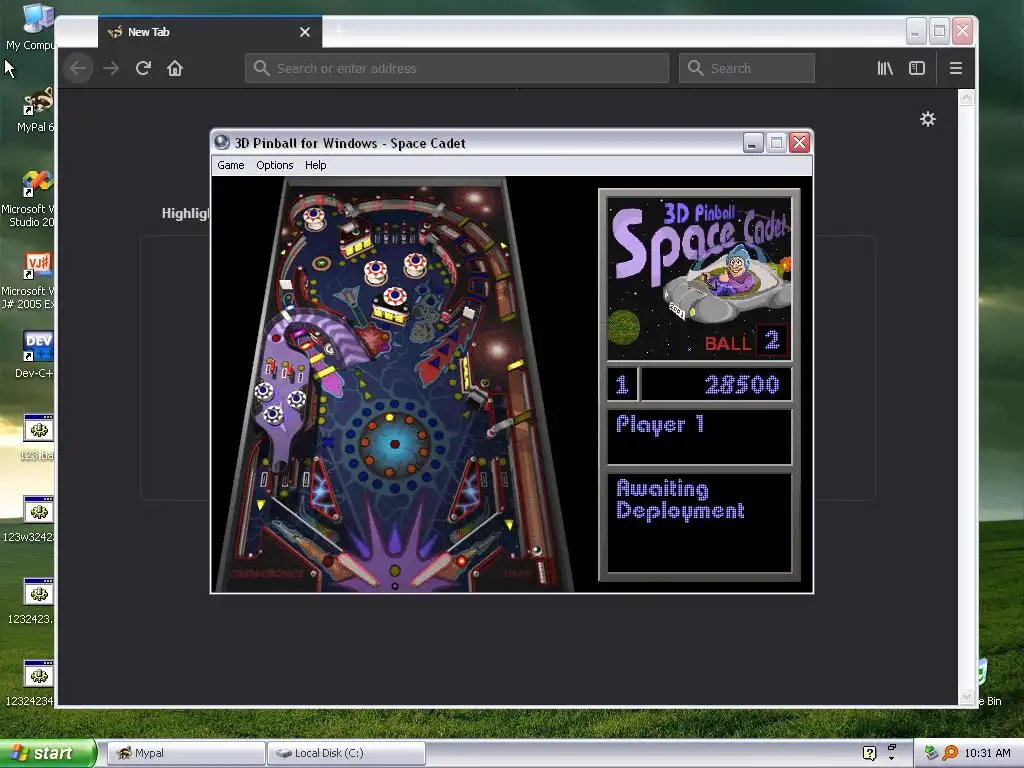The image size is (1024, 768).
Task: Click the browser back arrow button
Action: [x=78, y=68]
